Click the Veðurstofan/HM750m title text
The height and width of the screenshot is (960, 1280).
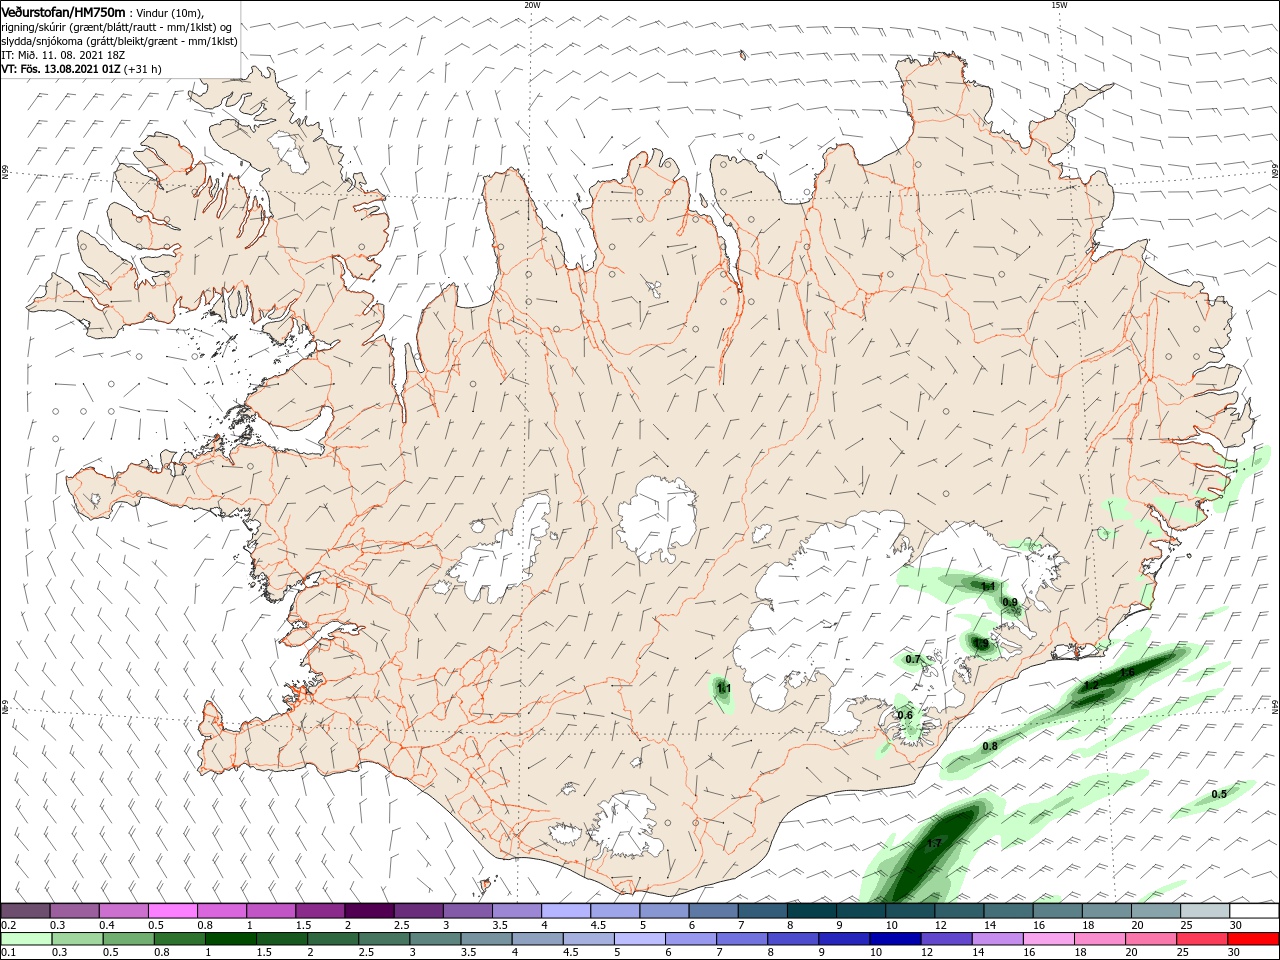[62, 11]
